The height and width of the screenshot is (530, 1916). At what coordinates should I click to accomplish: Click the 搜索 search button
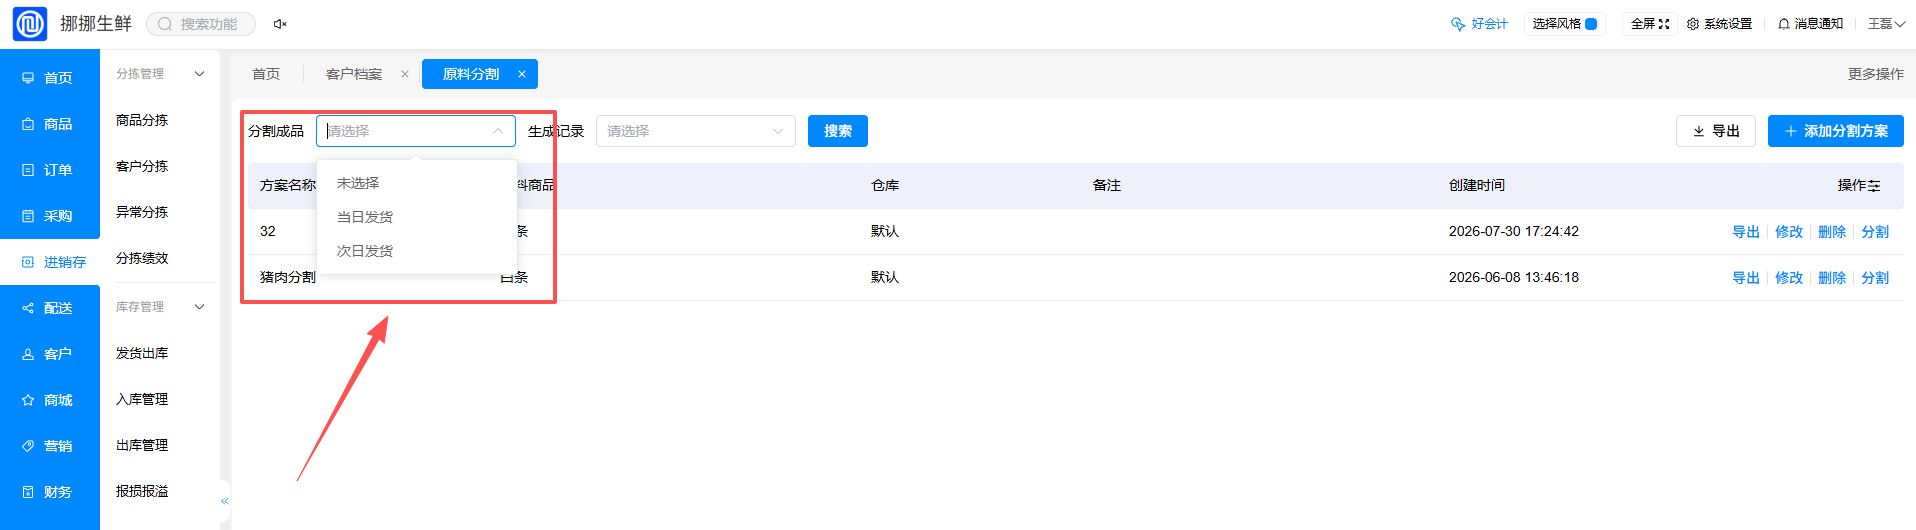pyautogui.click(x=838, y=131)
